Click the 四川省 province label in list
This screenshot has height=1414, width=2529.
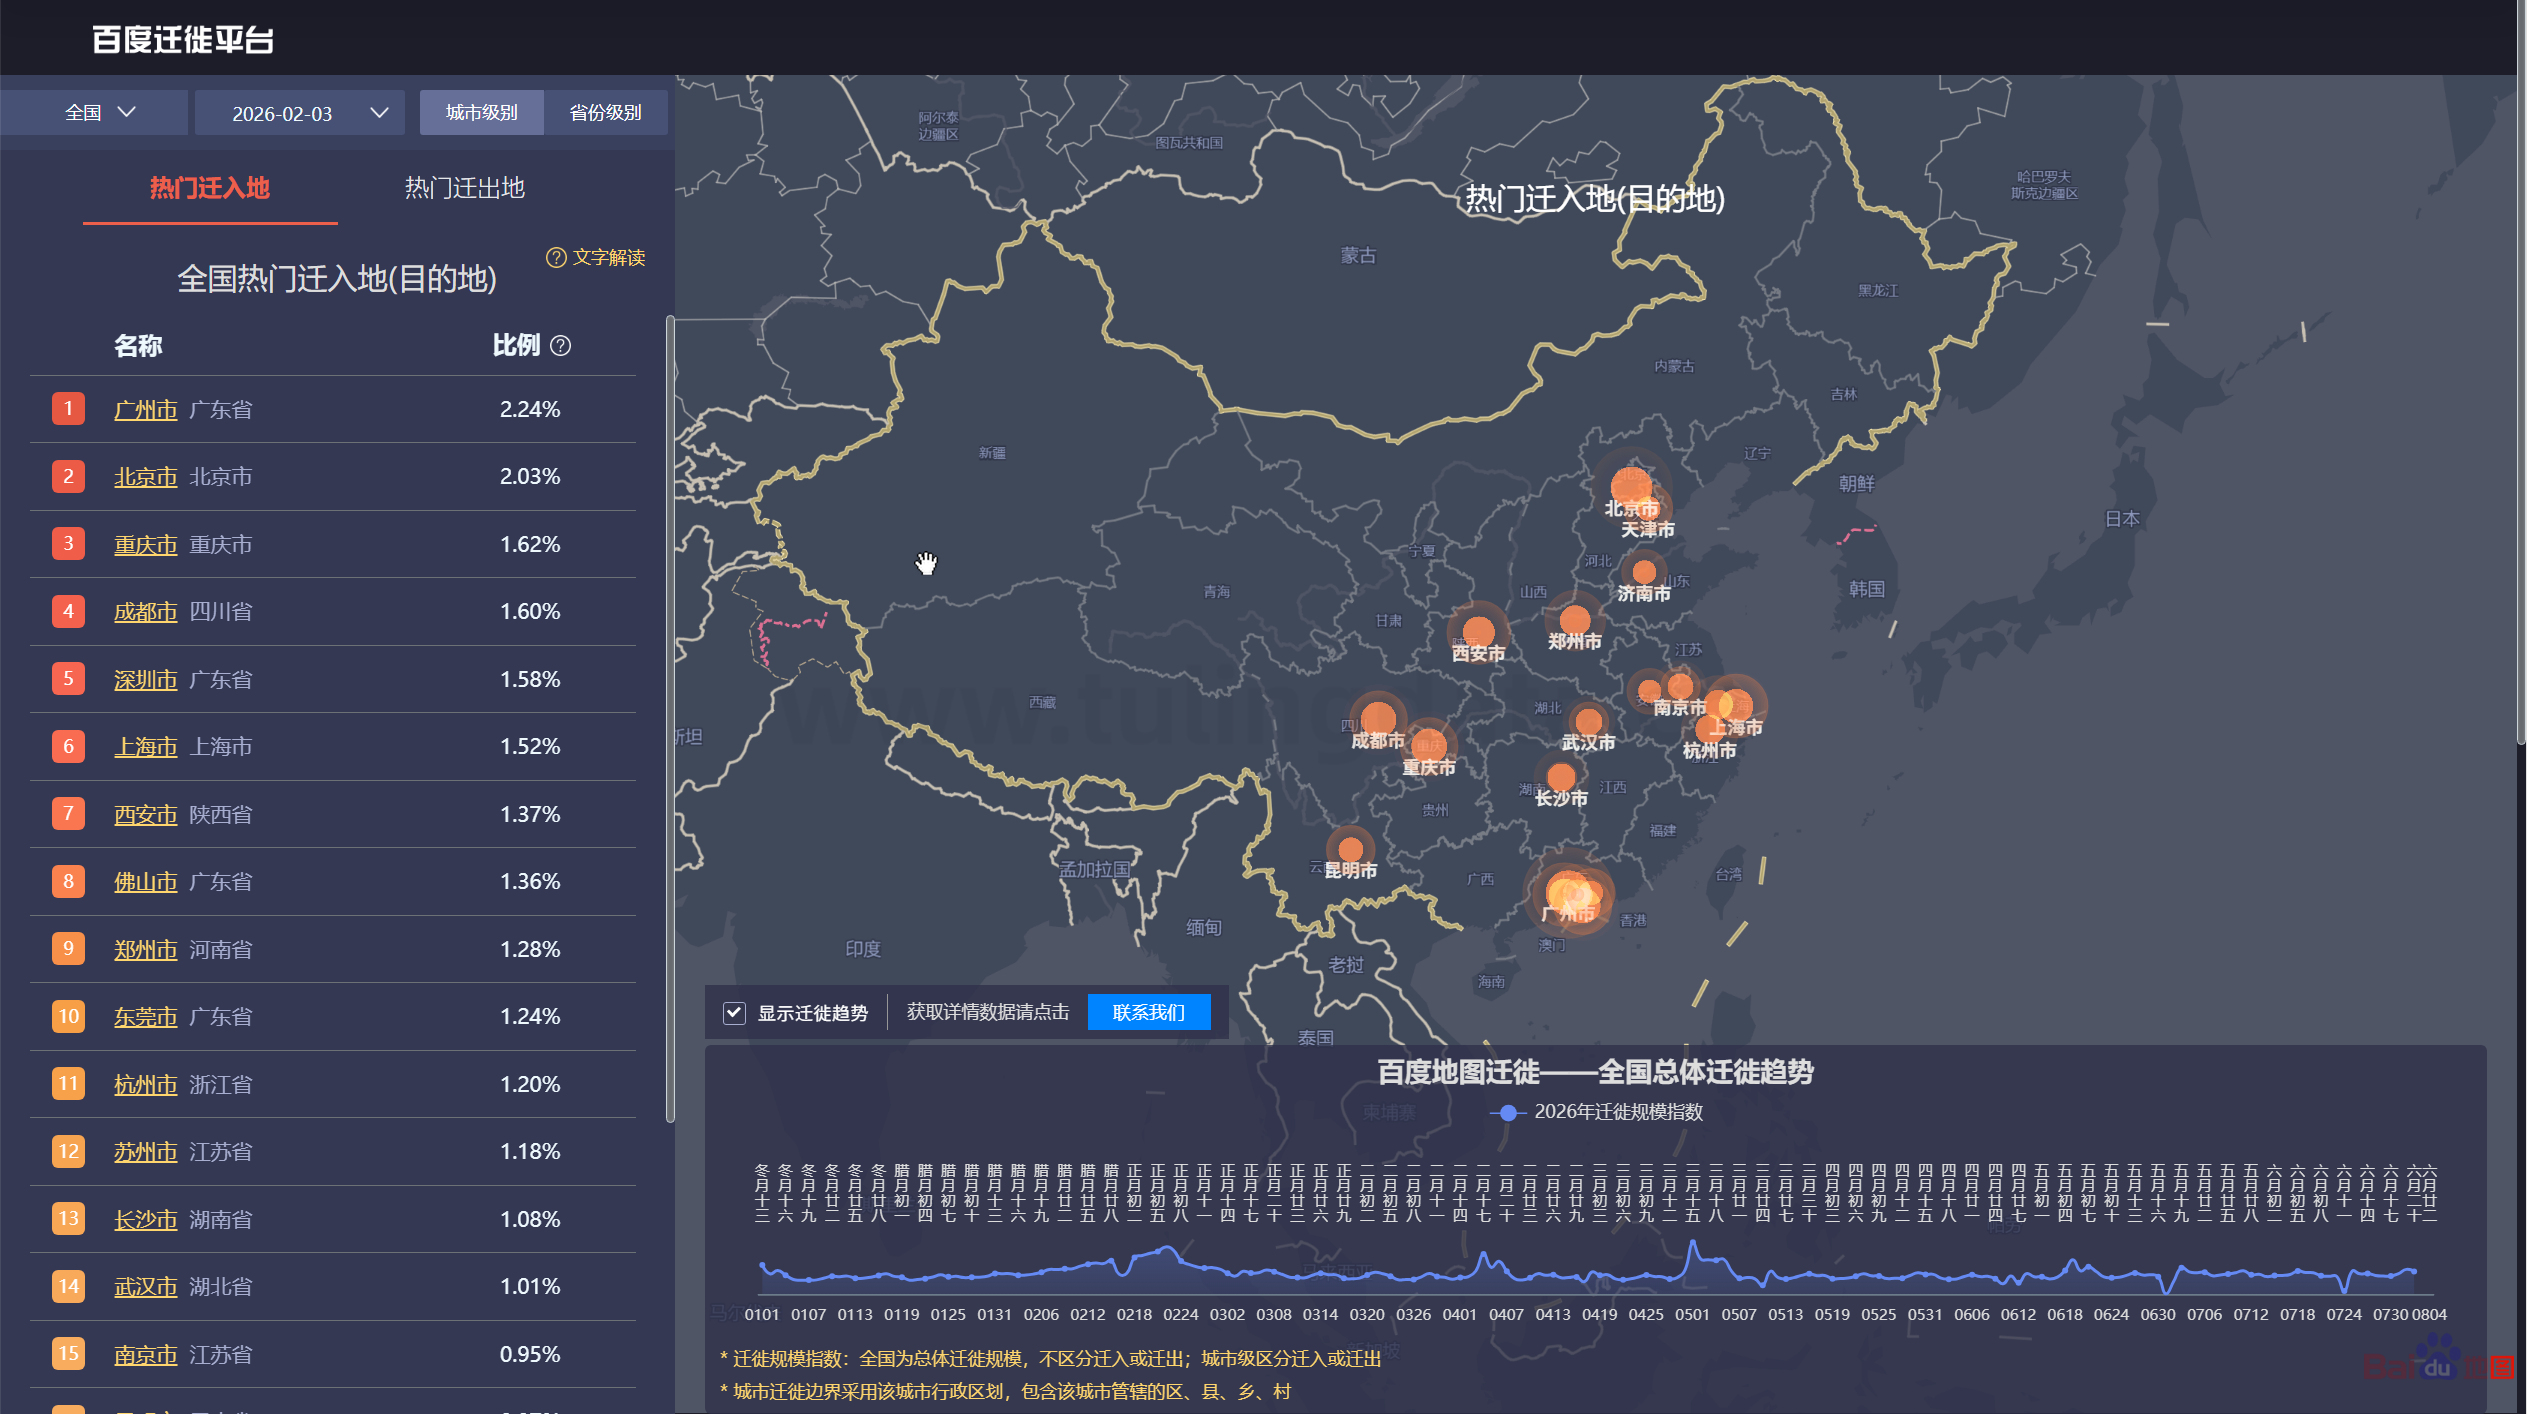[221, 612]
